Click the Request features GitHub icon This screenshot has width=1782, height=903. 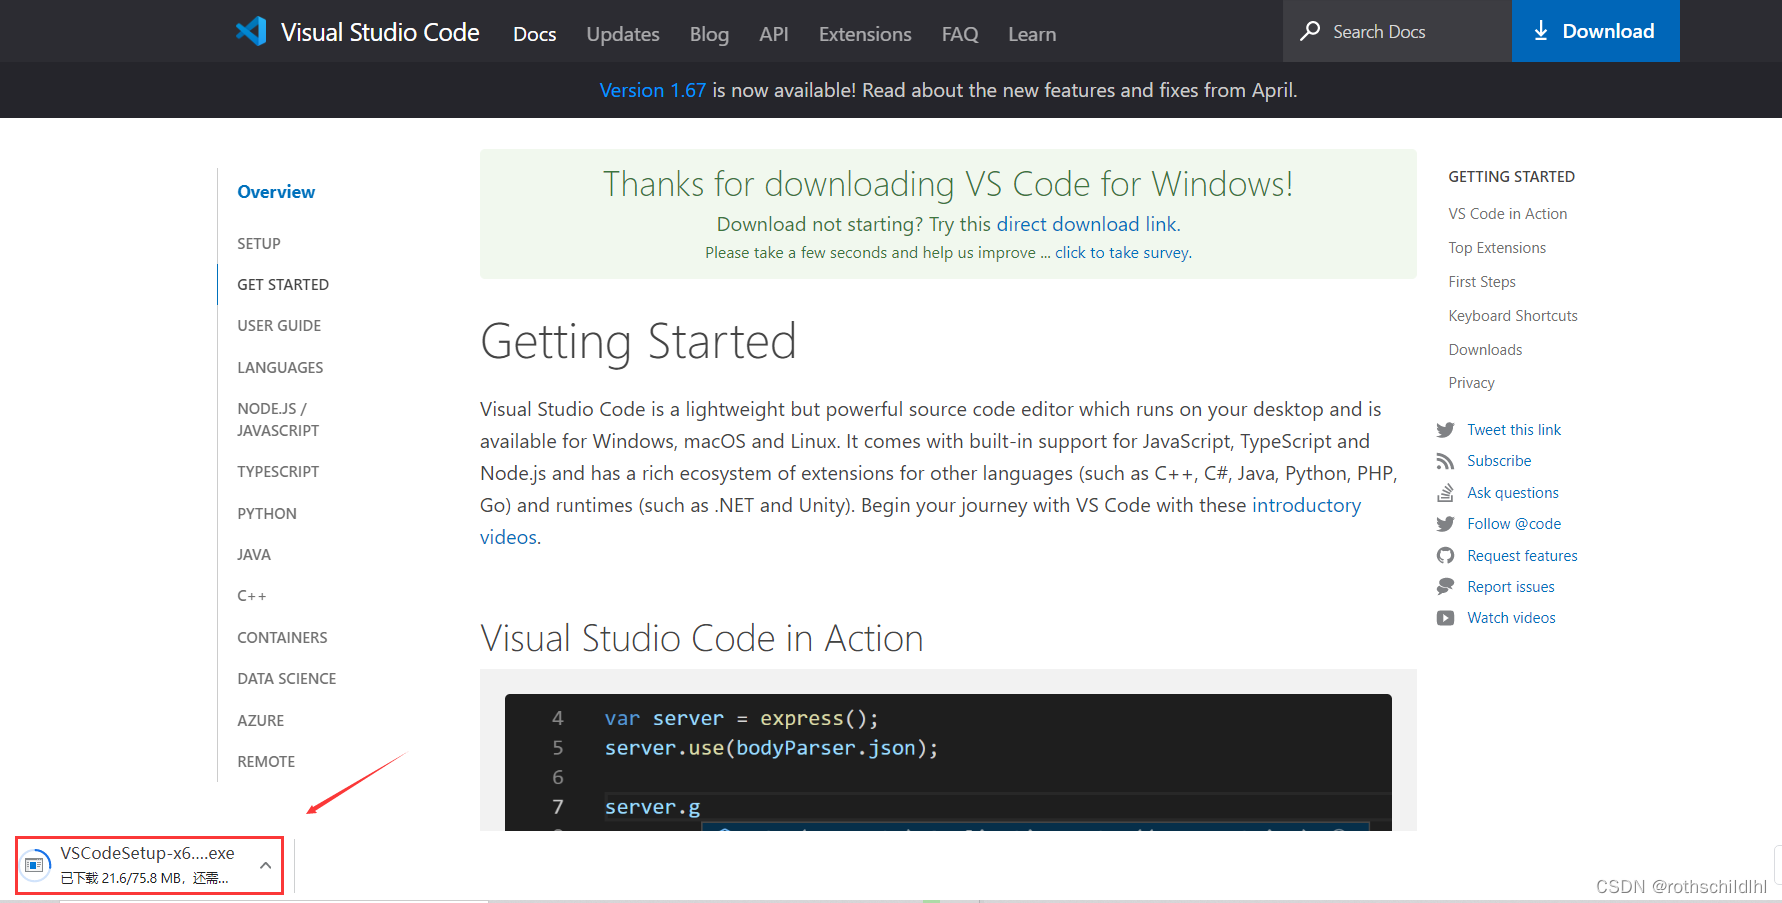click(x=1445, y=555)
